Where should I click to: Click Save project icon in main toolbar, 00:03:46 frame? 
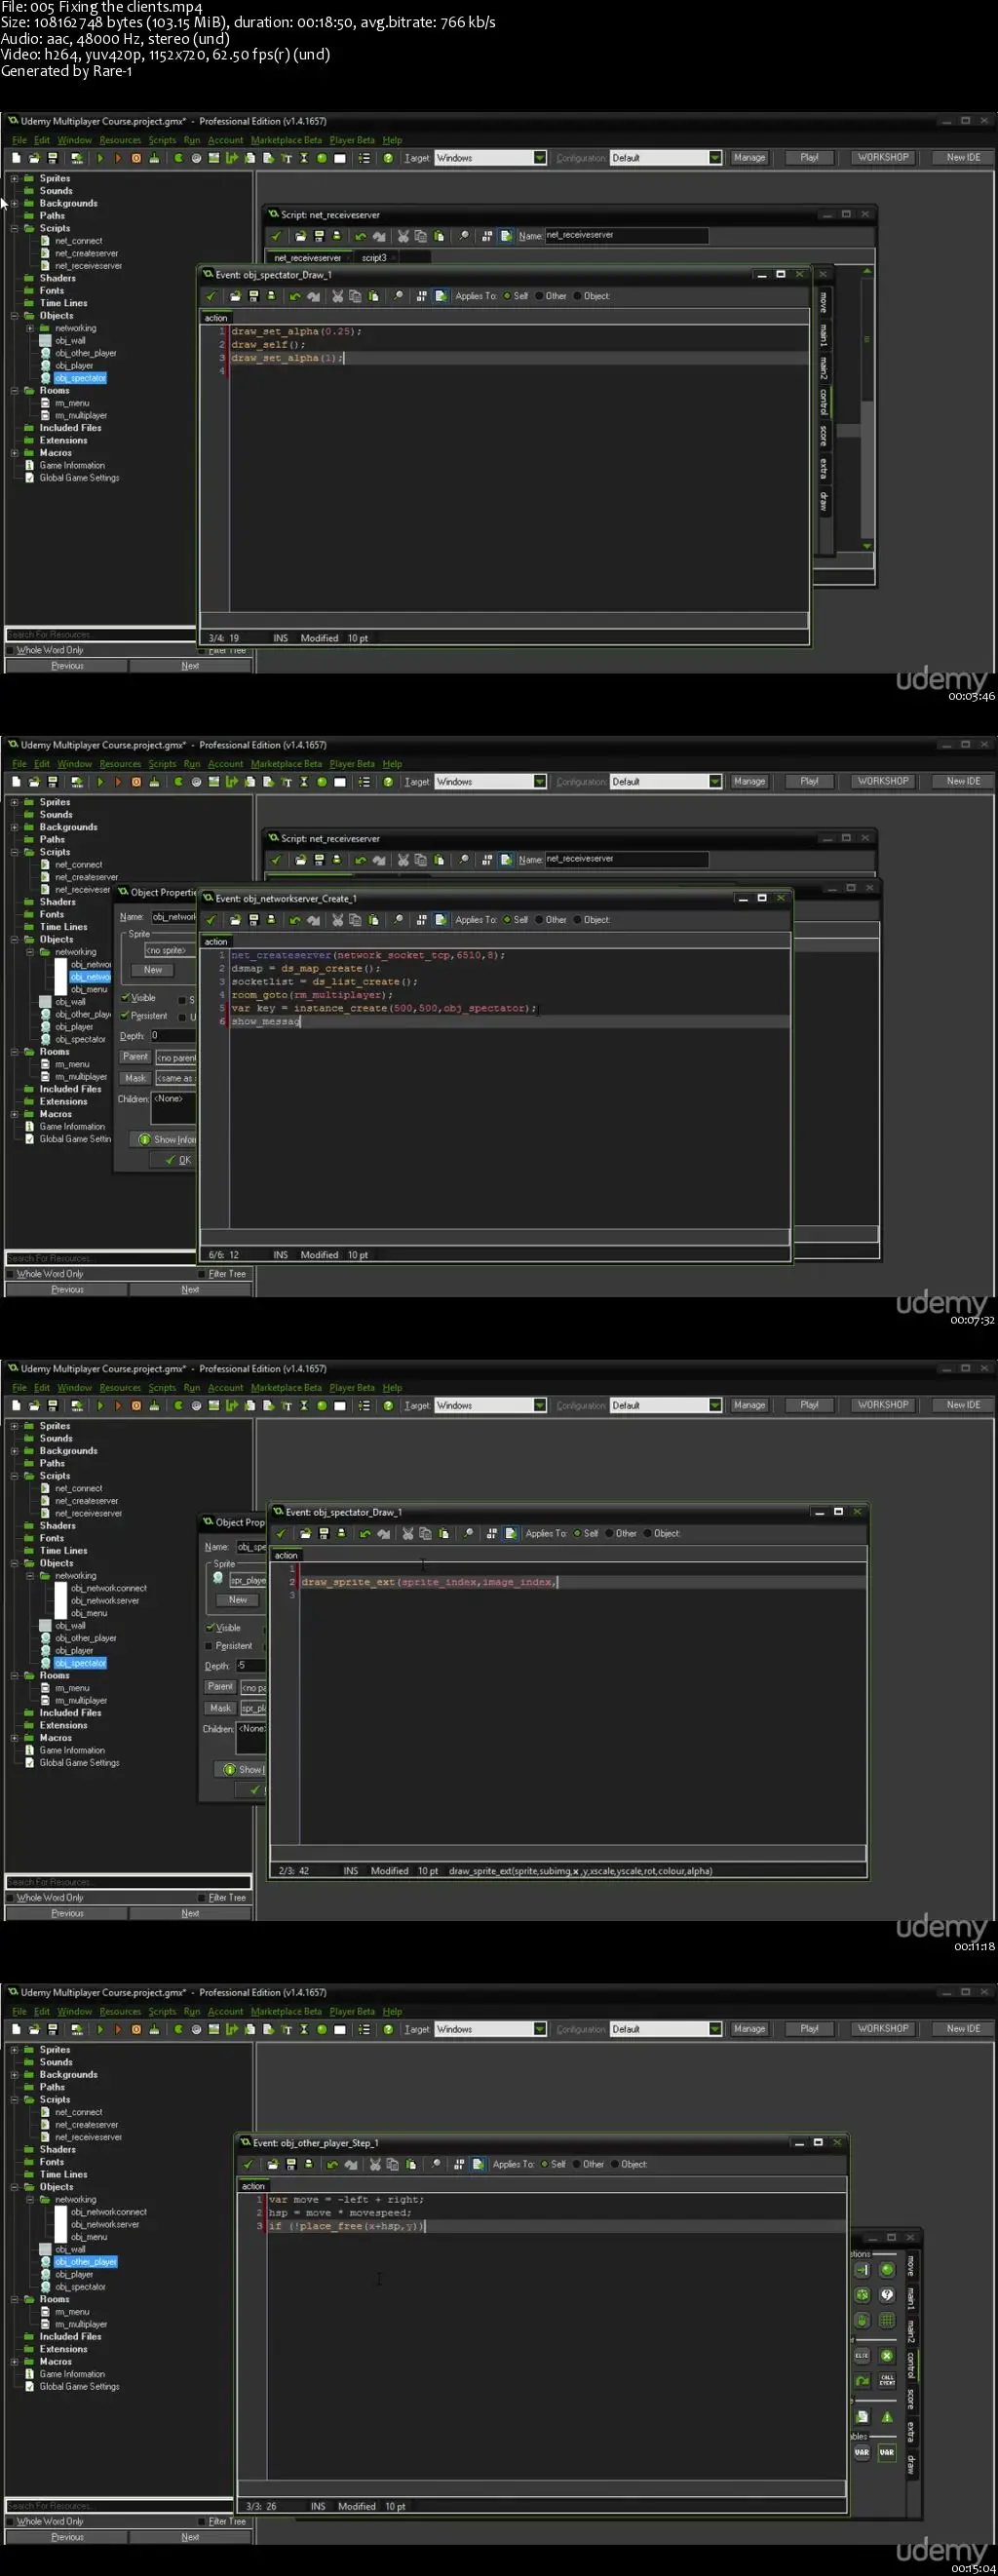coord(53,158)
